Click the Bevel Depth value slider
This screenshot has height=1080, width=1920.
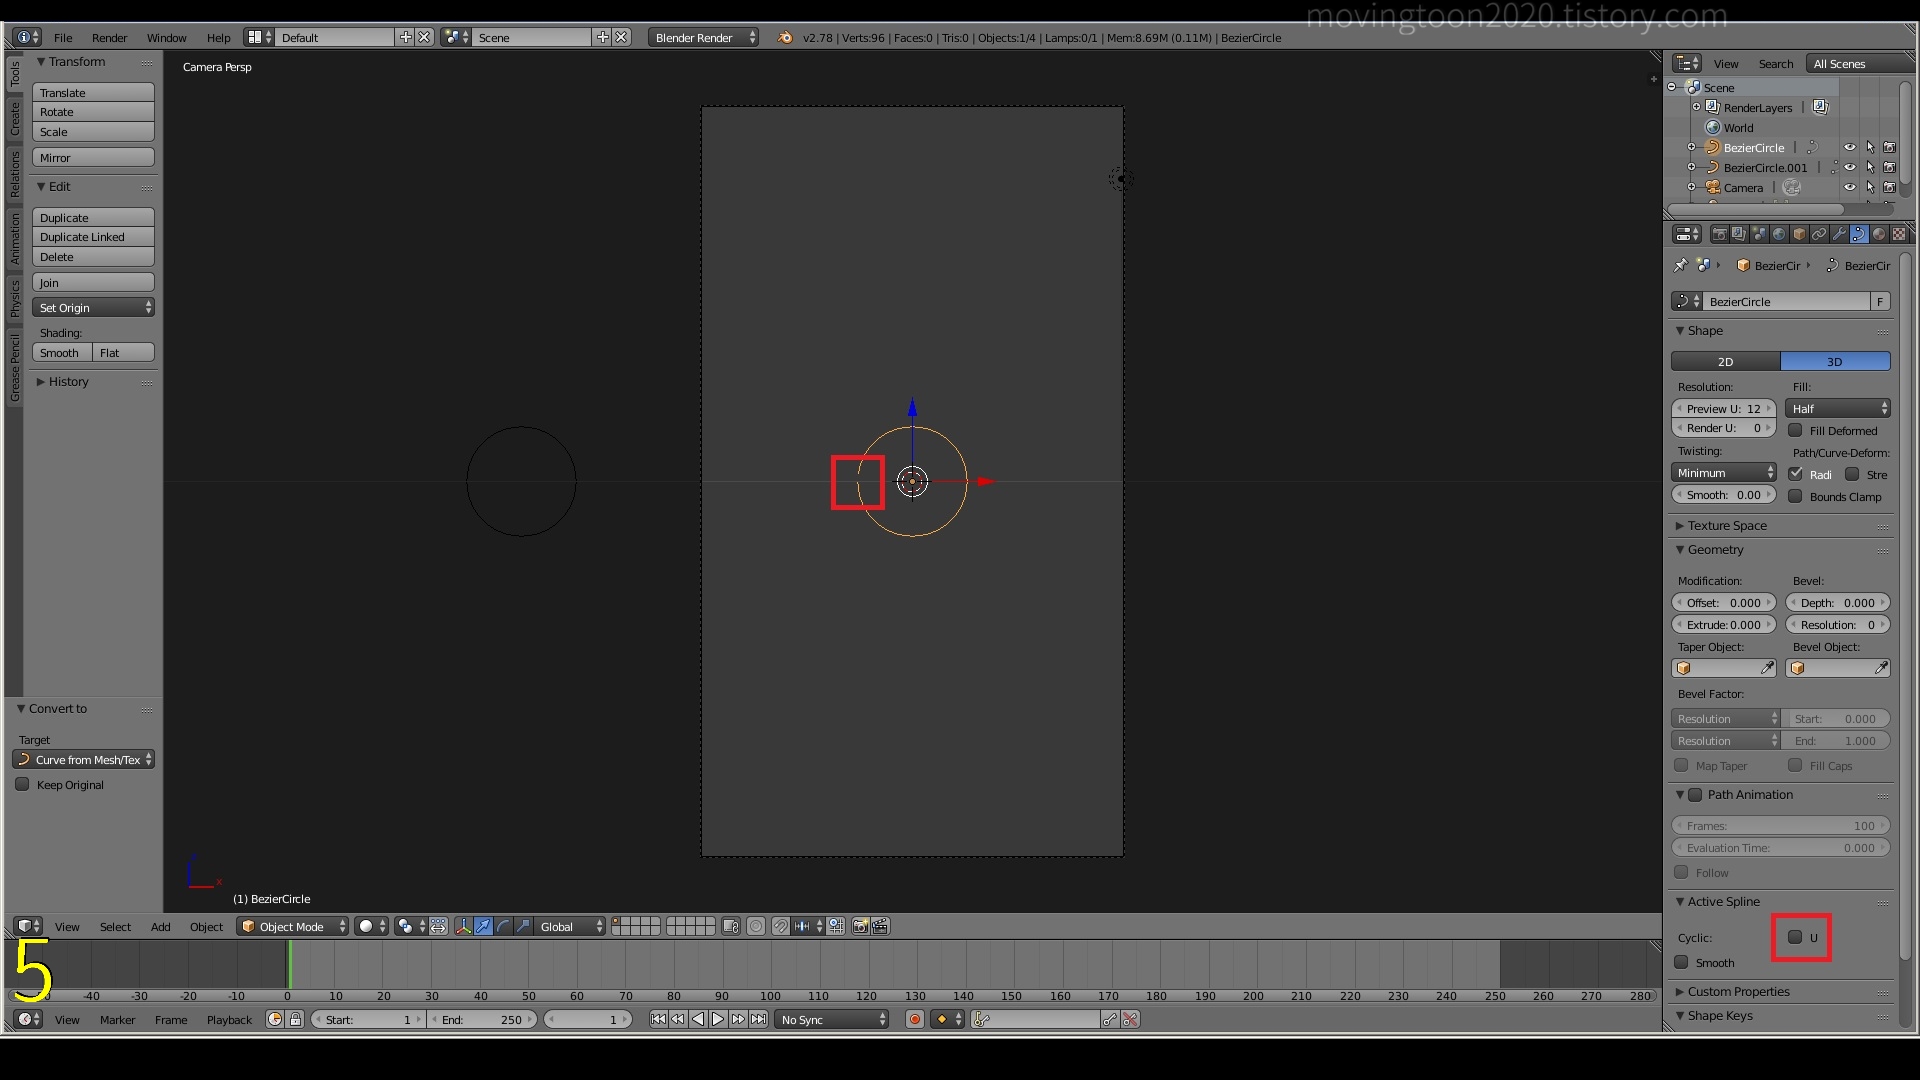click(x=1838, y=603)
